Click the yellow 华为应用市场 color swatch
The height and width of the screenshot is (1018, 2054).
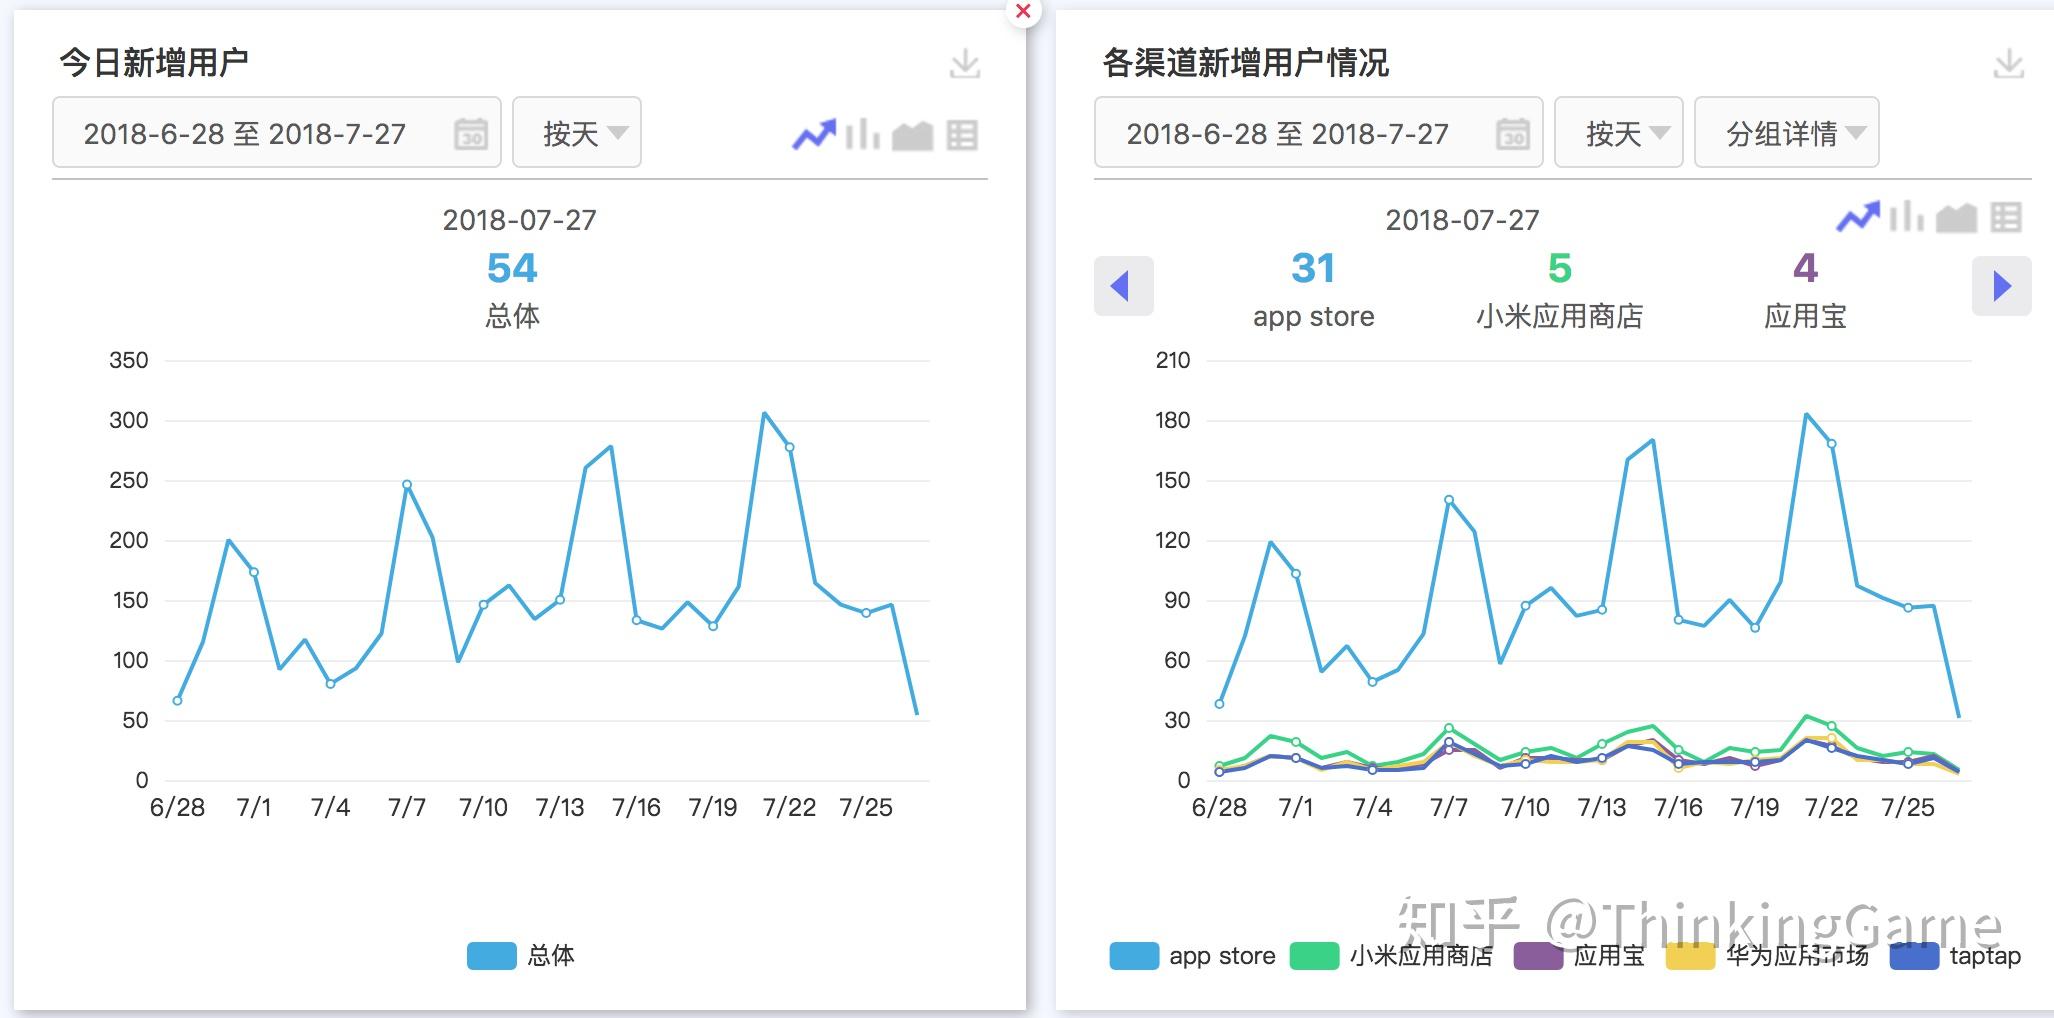click(x=1690, y=956)
